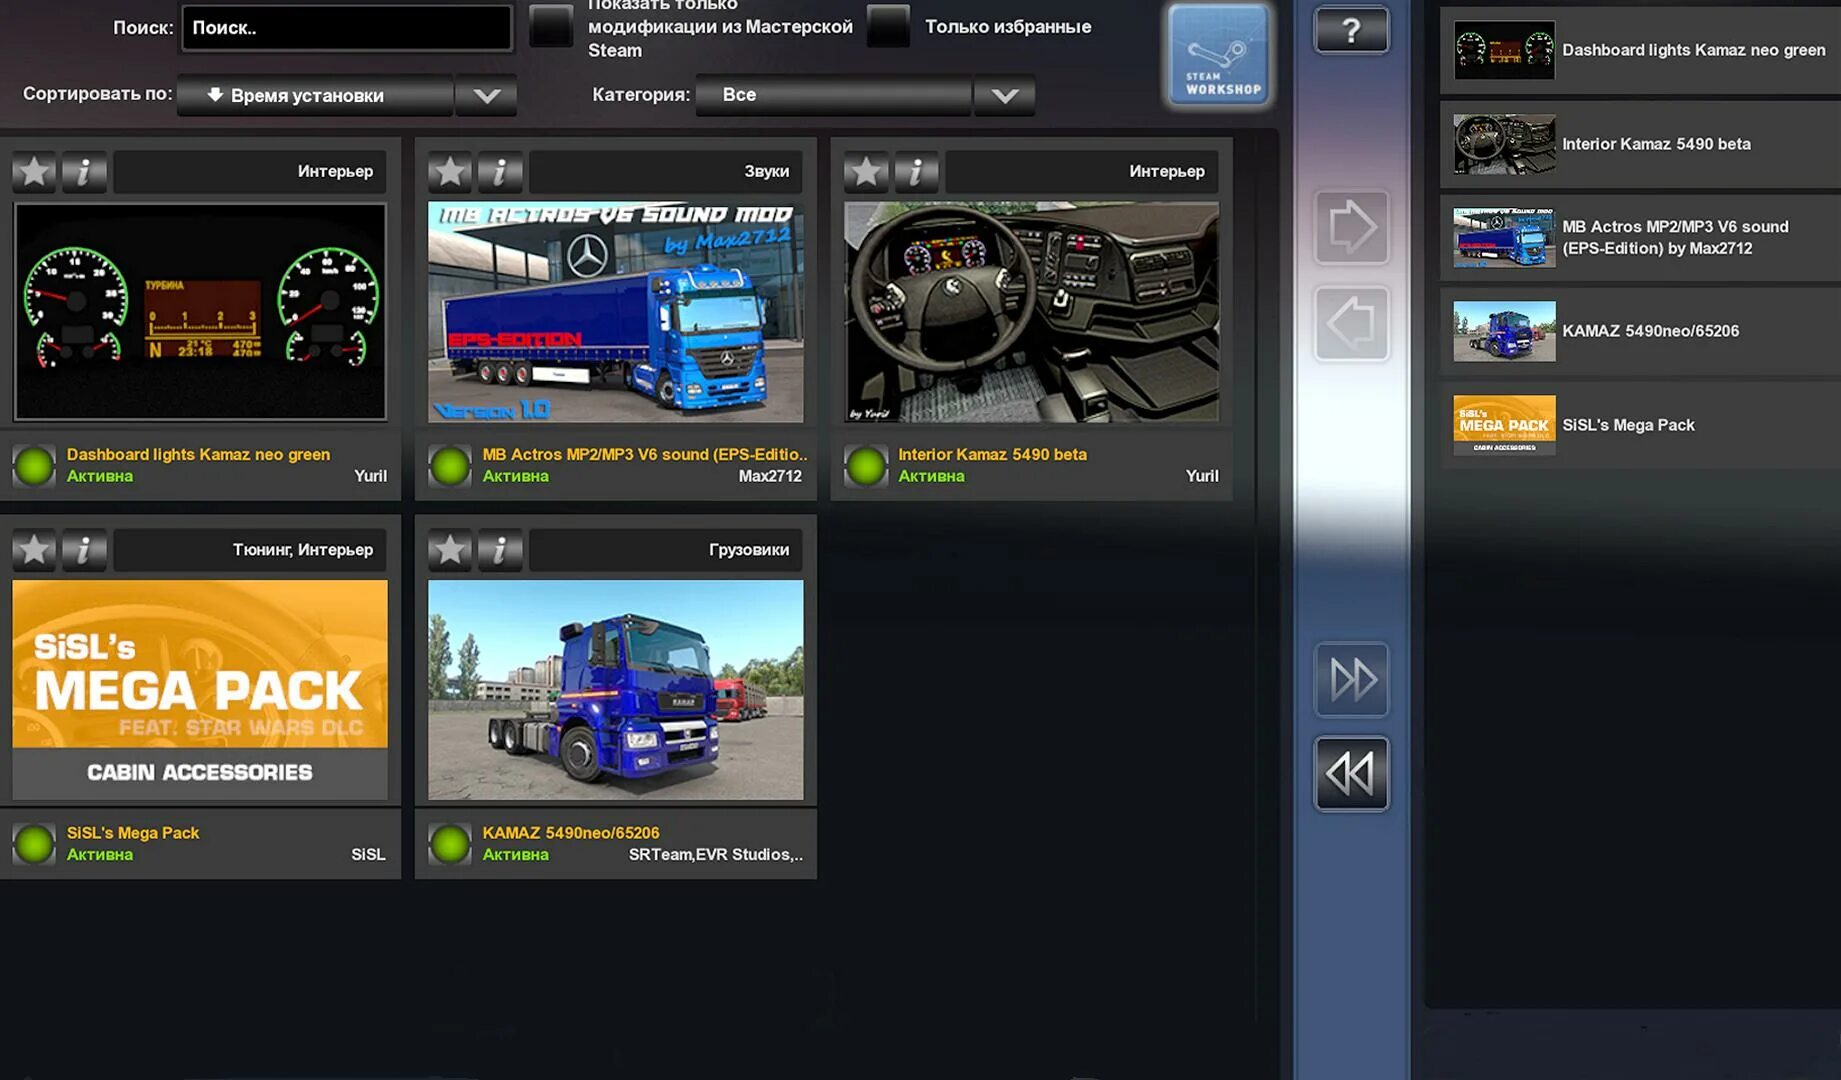Click the blue KAMAZ truck thumbnail
The height and width of the screenshot is (1080, 1841).
[616, 690]
